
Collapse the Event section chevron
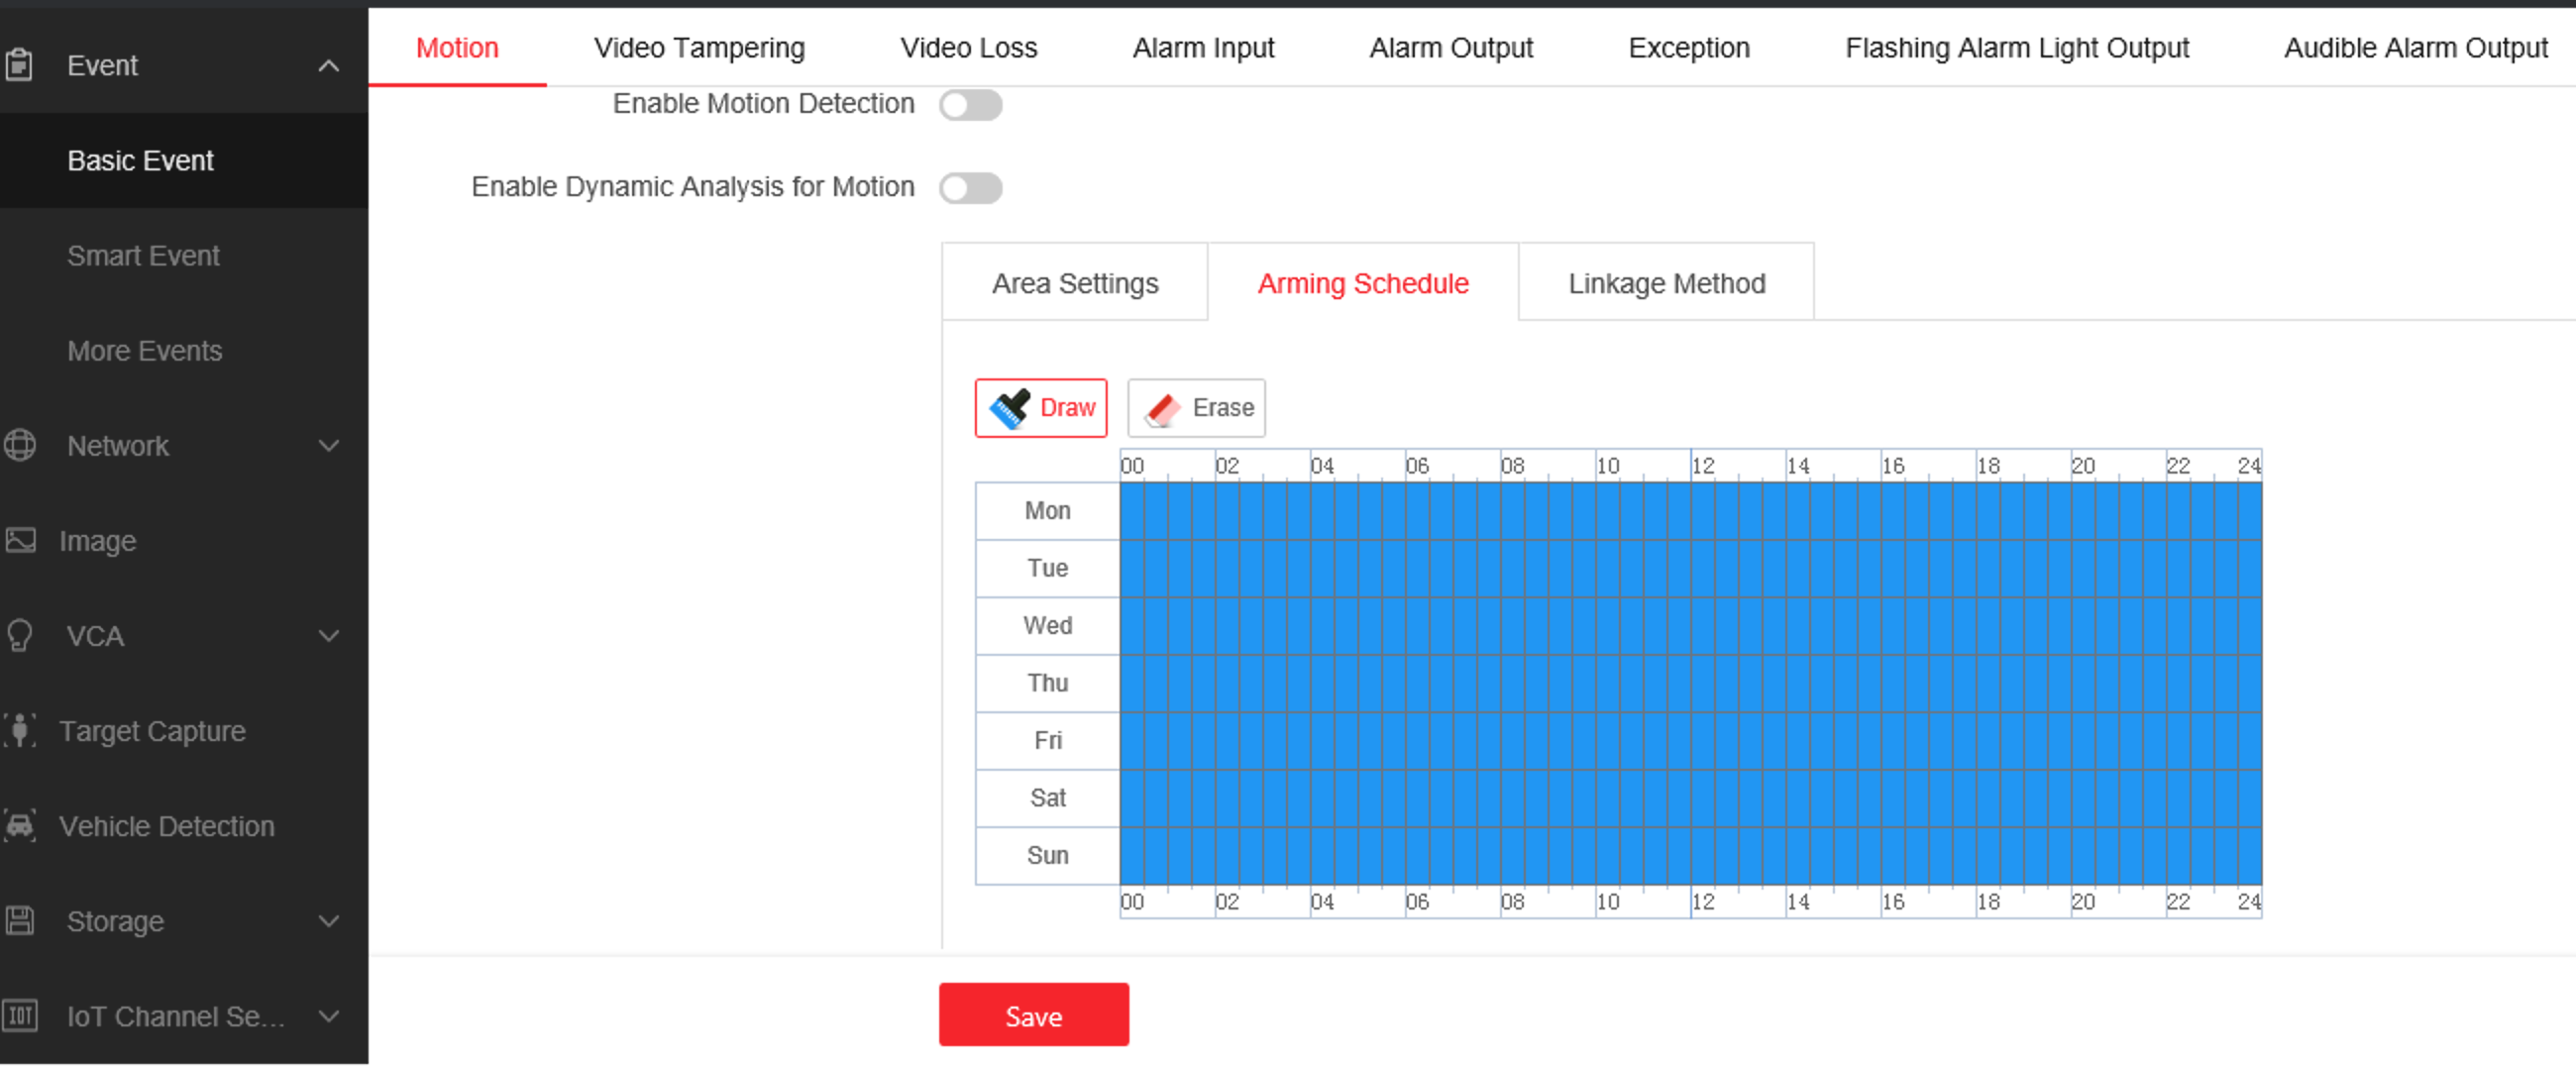(x=328, y=66)
